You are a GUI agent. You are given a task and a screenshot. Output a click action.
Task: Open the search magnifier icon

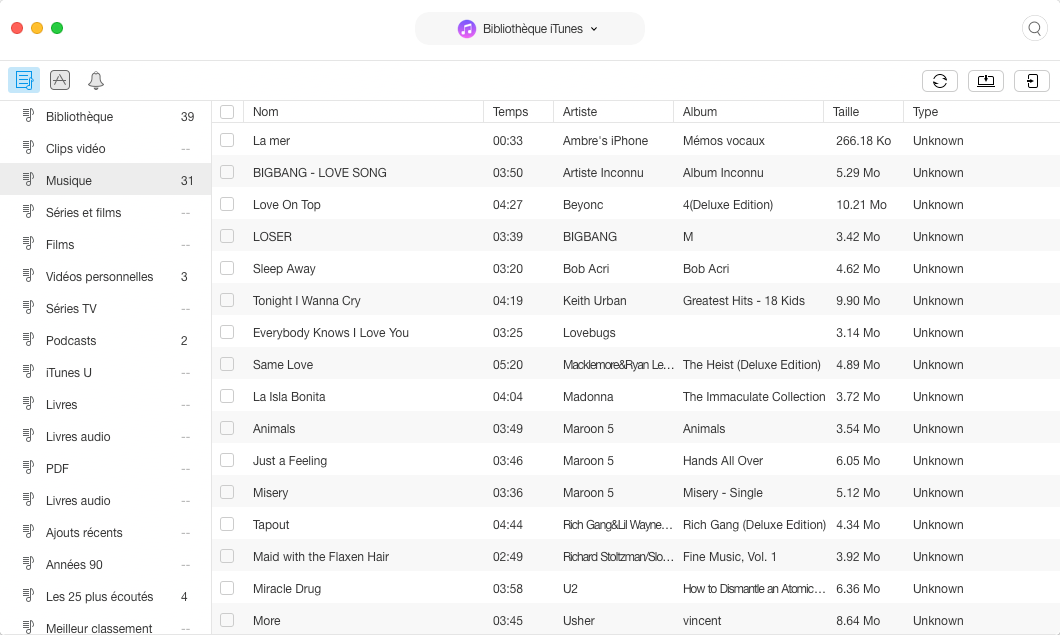(x=1034, y=28)
